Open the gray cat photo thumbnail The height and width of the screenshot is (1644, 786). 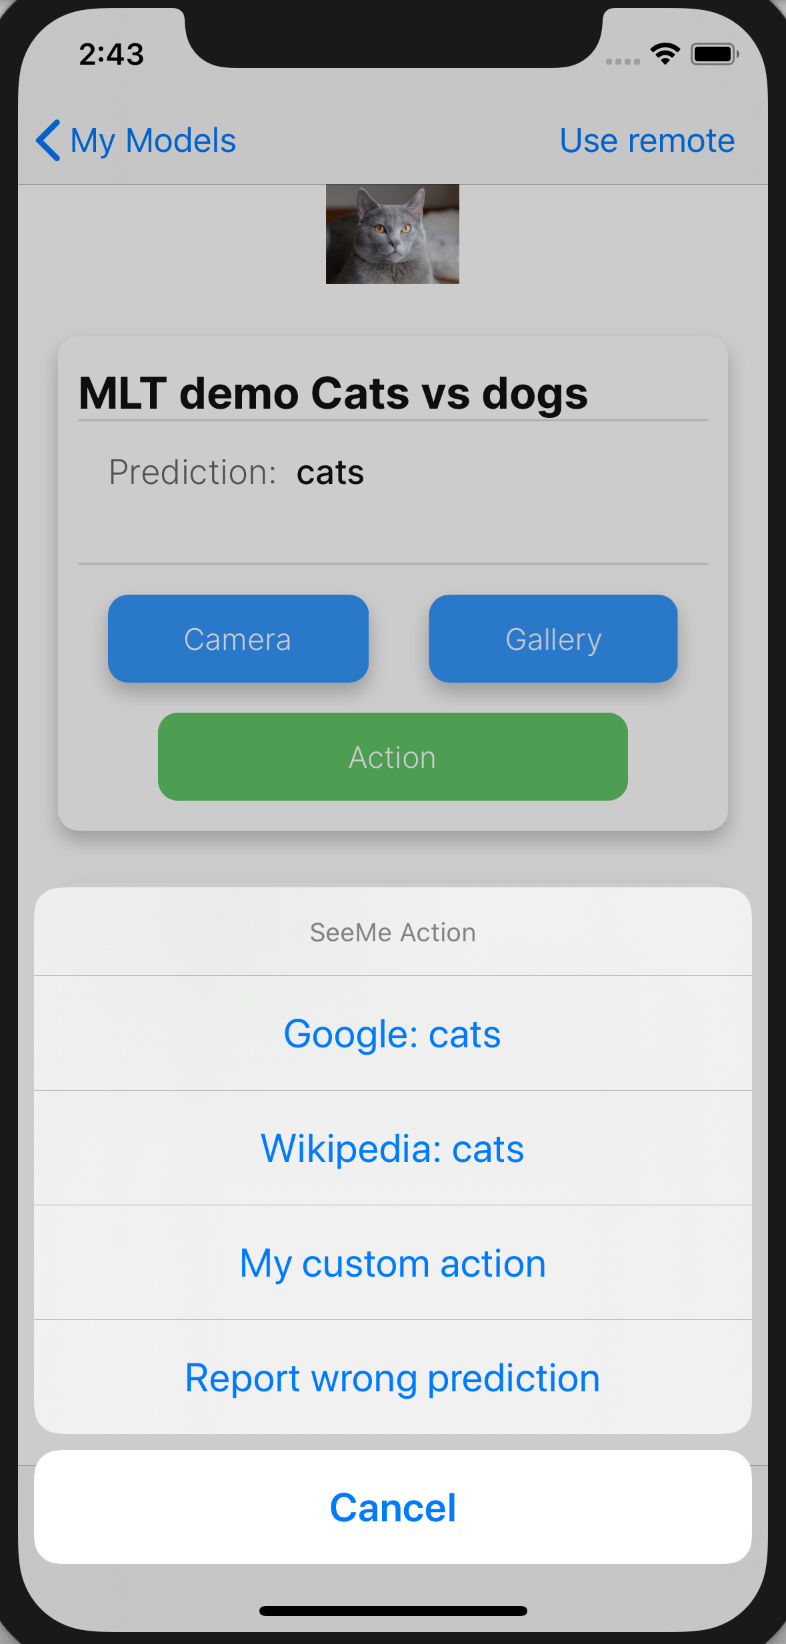coord(392,234)
